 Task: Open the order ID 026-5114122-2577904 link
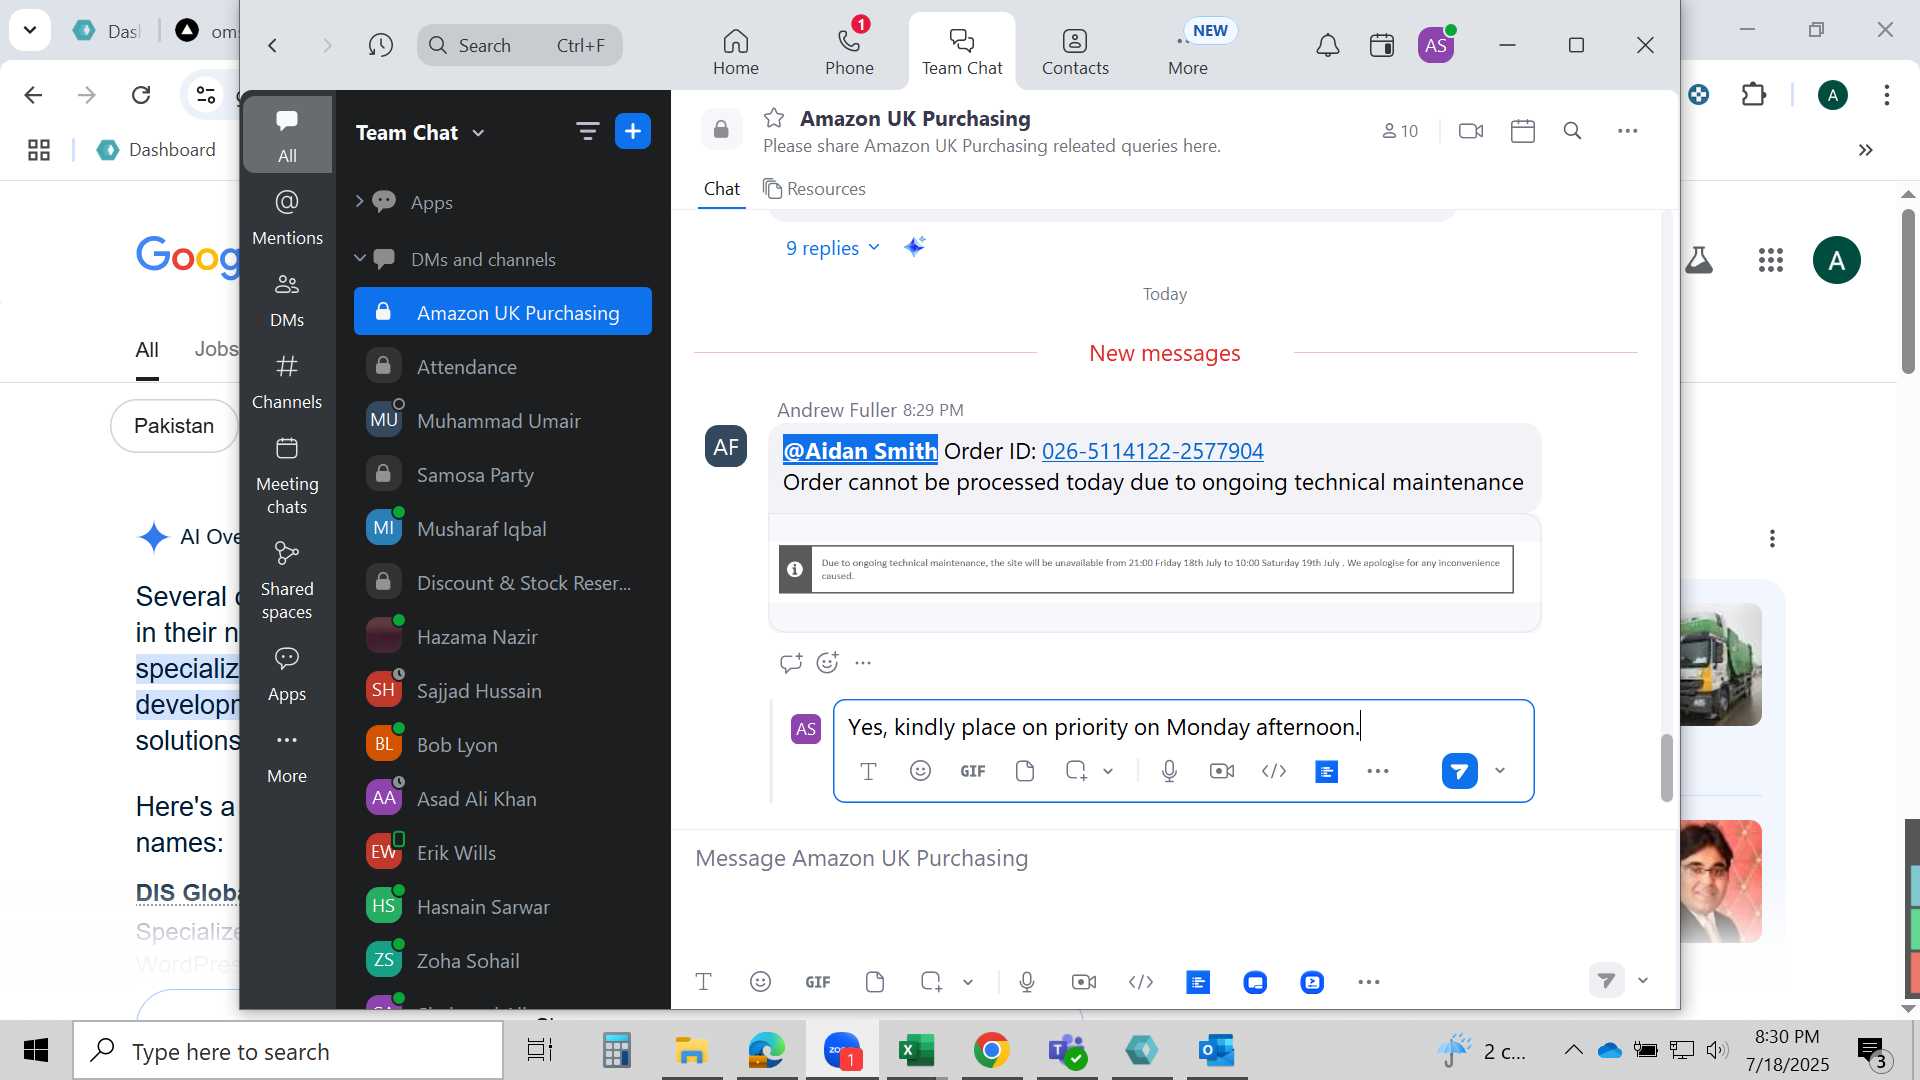pyautogui.click(x=1152, y=451)
